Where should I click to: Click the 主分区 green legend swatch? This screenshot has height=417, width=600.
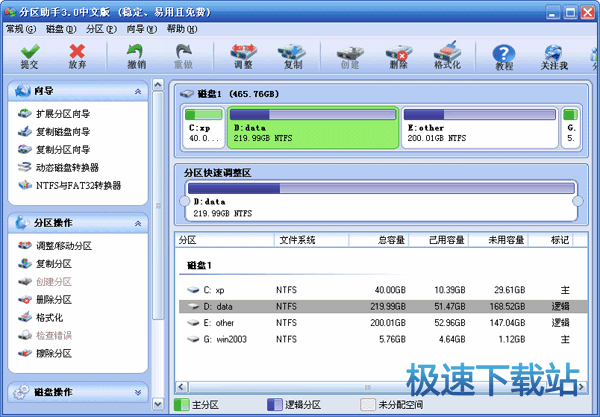181,405
